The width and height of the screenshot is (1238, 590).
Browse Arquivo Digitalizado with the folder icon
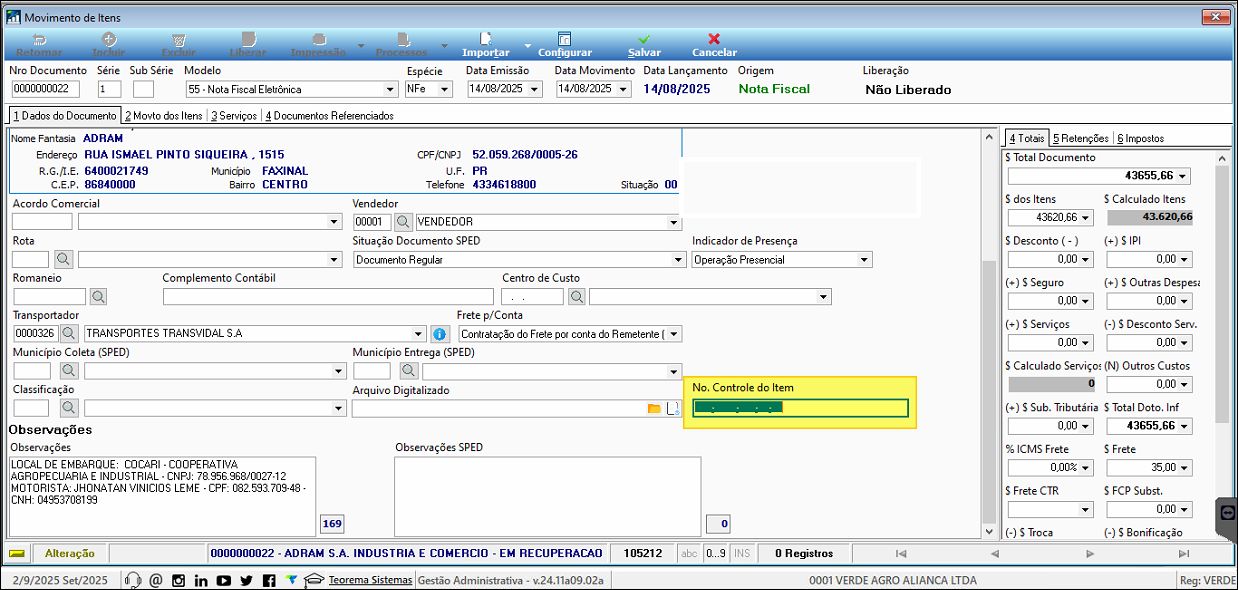[655, 408]
